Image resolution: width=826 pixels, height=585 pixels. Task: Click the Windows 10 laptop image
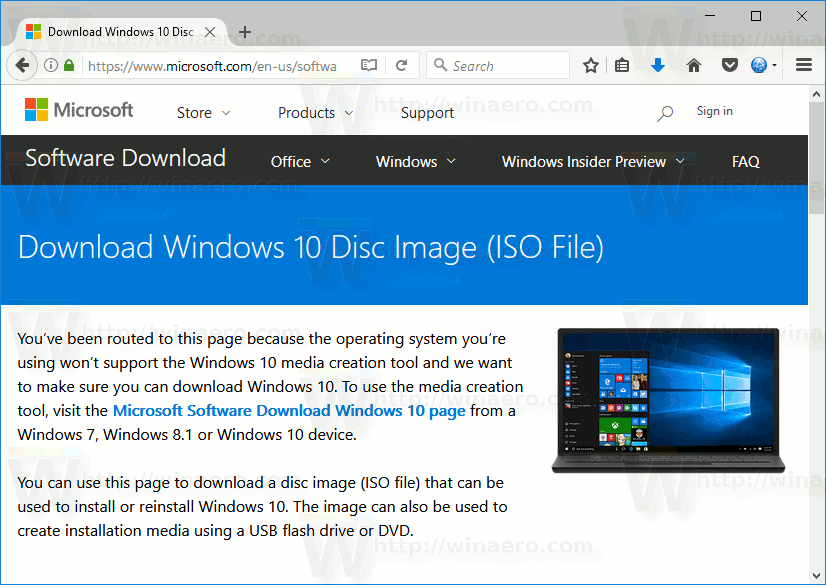point(668,400)
